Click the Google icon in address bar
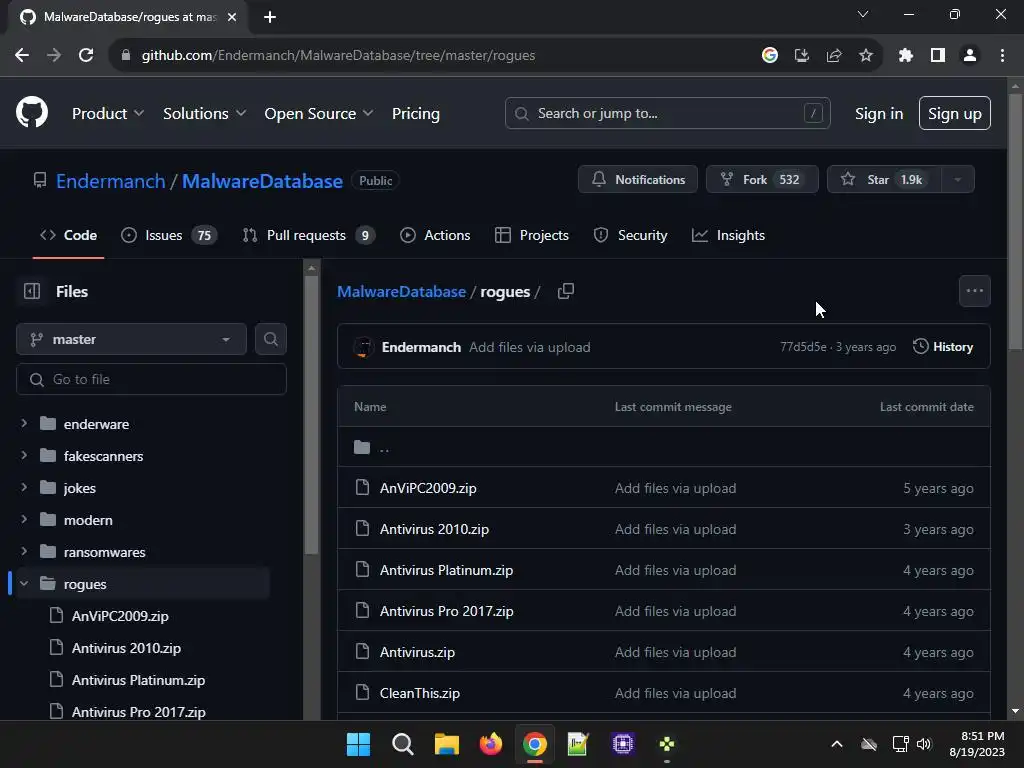The width and height of the screenshot is (1024, 768). click(x=770, y=56)
